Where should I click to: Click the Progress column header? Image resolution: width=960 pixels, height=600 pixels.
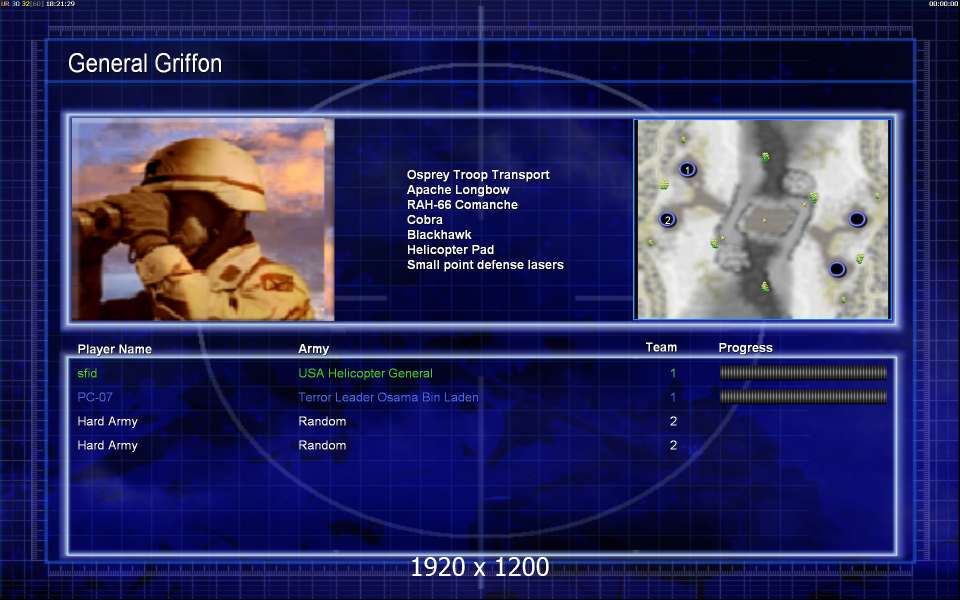[x=745, y=348]
